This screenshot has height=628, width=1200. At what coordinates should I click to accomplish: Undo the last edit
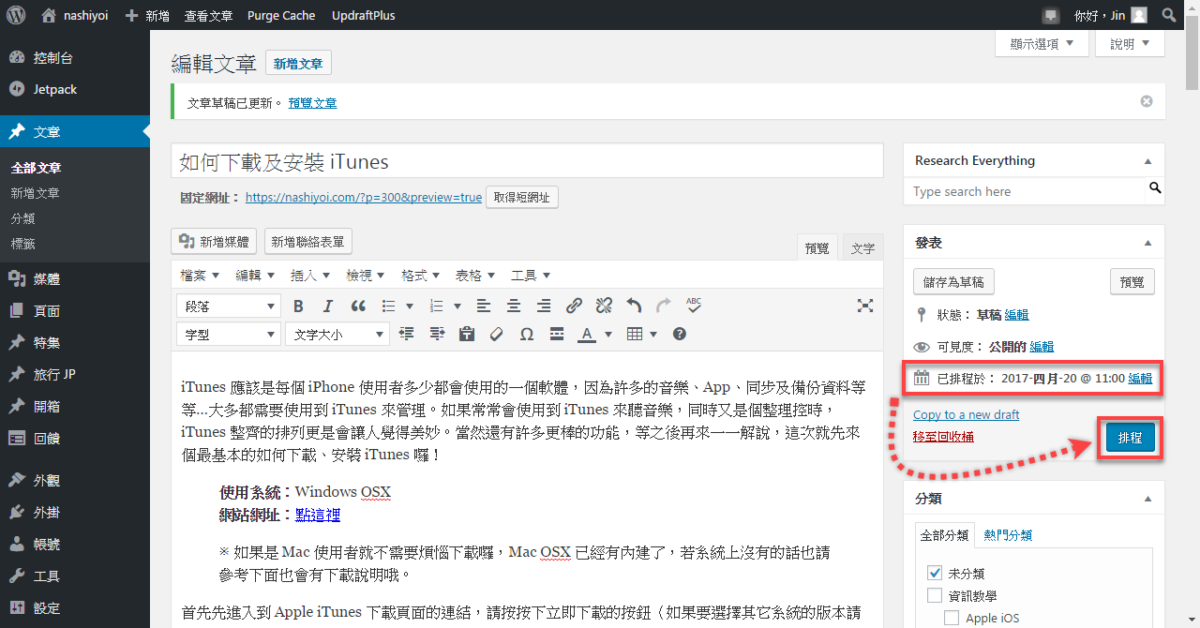pos(634,306)
